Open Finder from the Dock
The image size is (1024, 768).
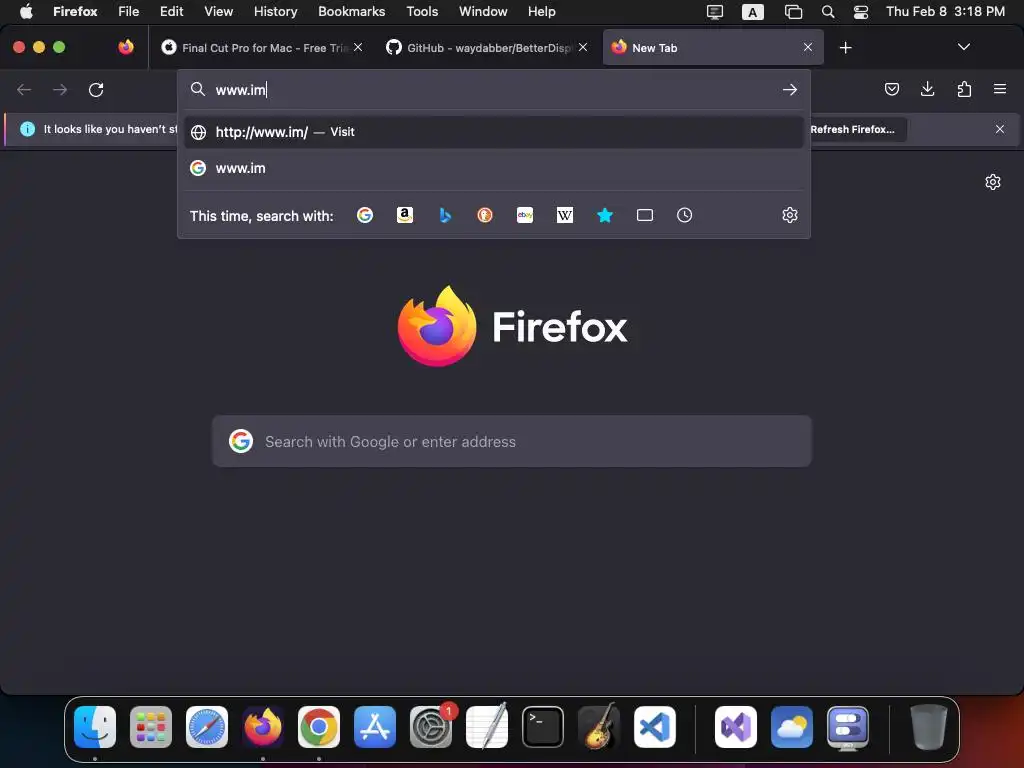95,726
